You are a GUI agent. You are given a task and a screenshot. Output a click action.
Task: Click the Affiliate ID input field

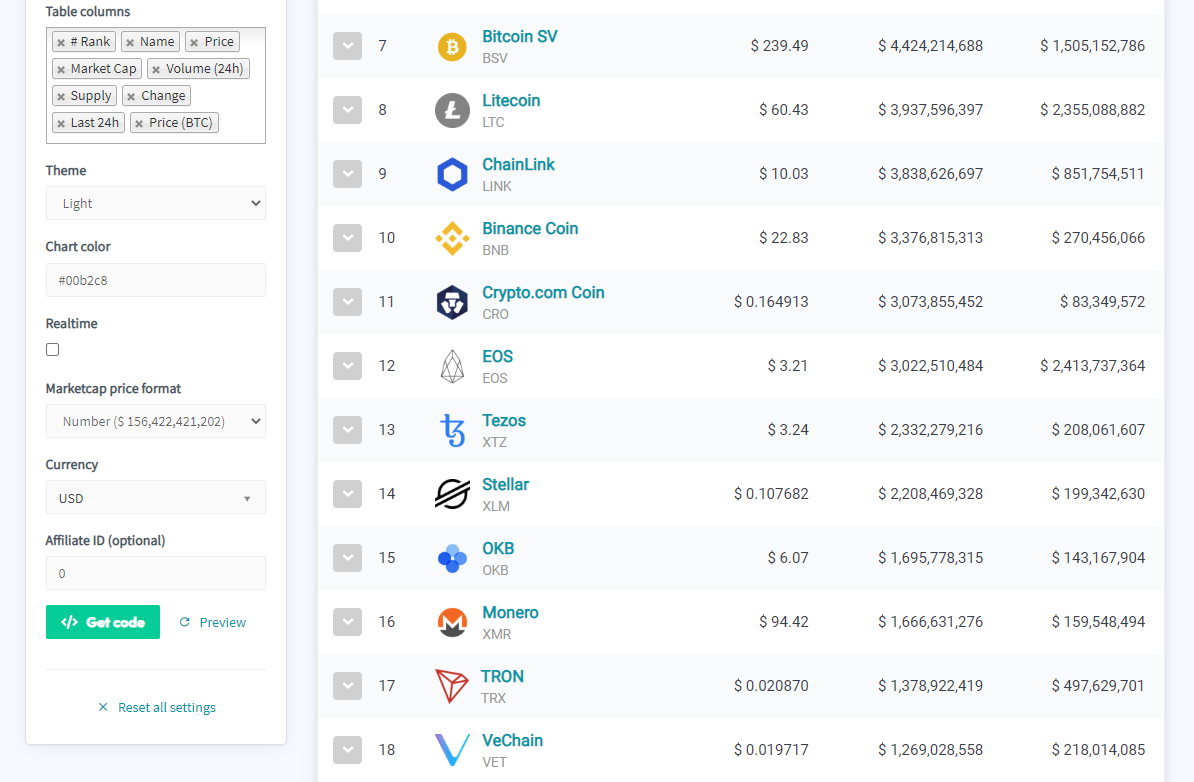click(155, 573)
